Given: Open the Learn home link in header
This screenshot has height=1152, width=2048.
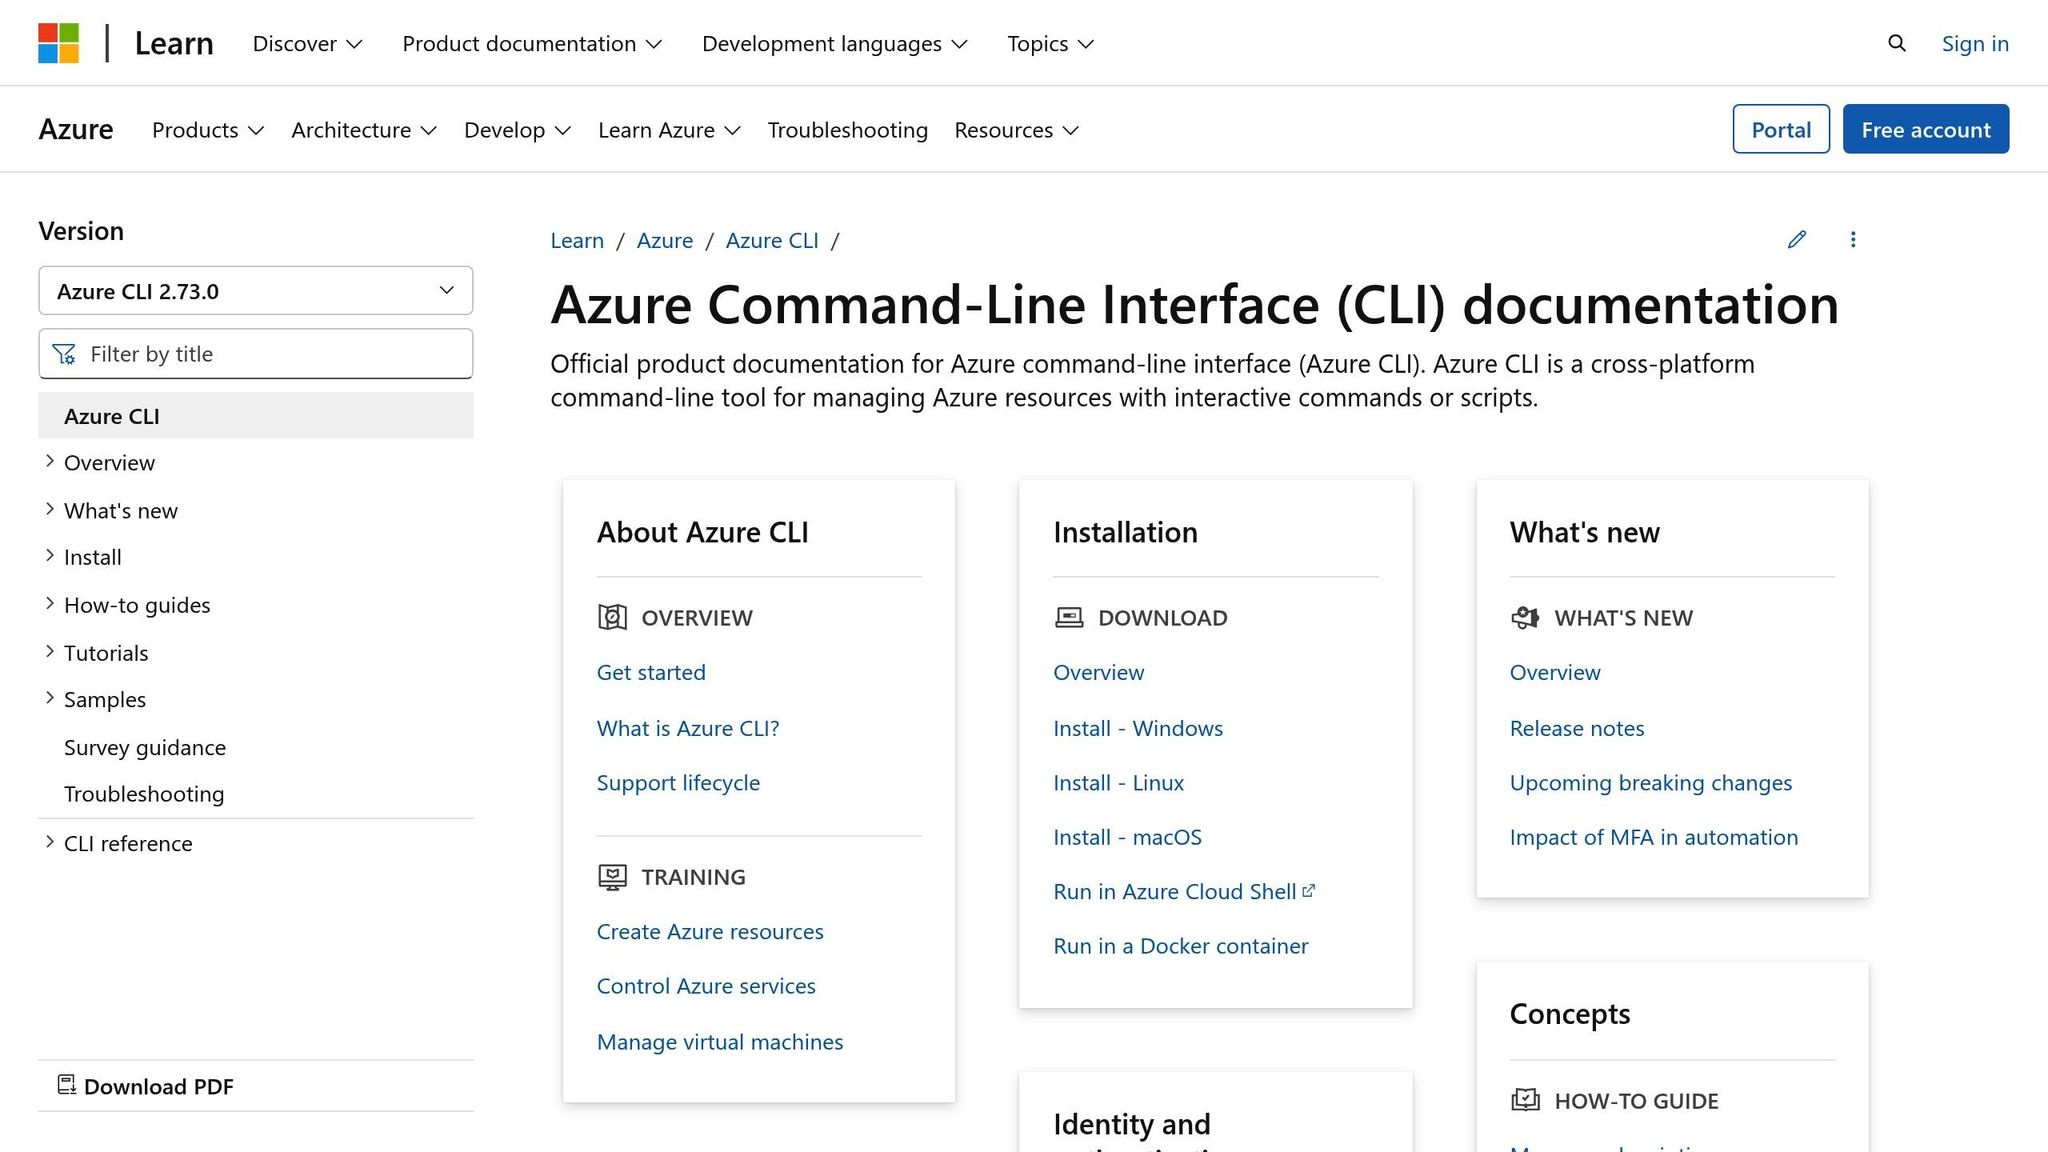Looking at the screenshot, I should point(174,43).
